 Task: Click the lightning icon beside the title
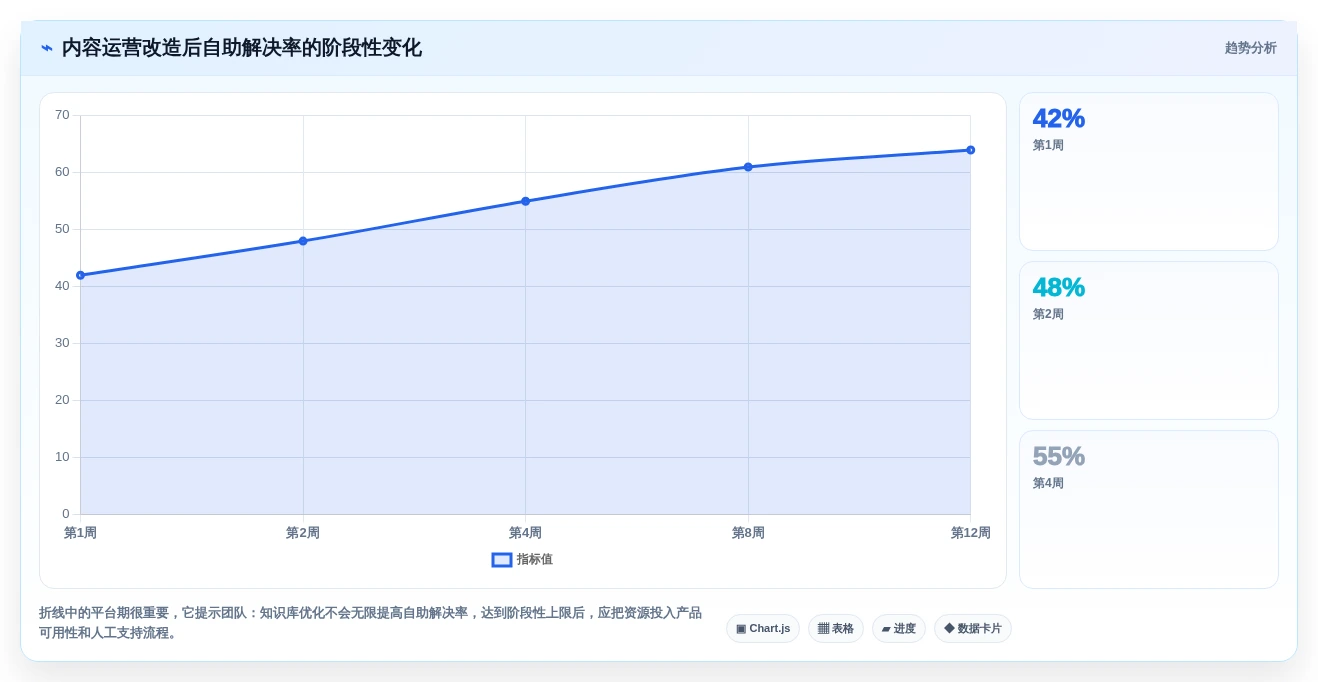[47, 48]
